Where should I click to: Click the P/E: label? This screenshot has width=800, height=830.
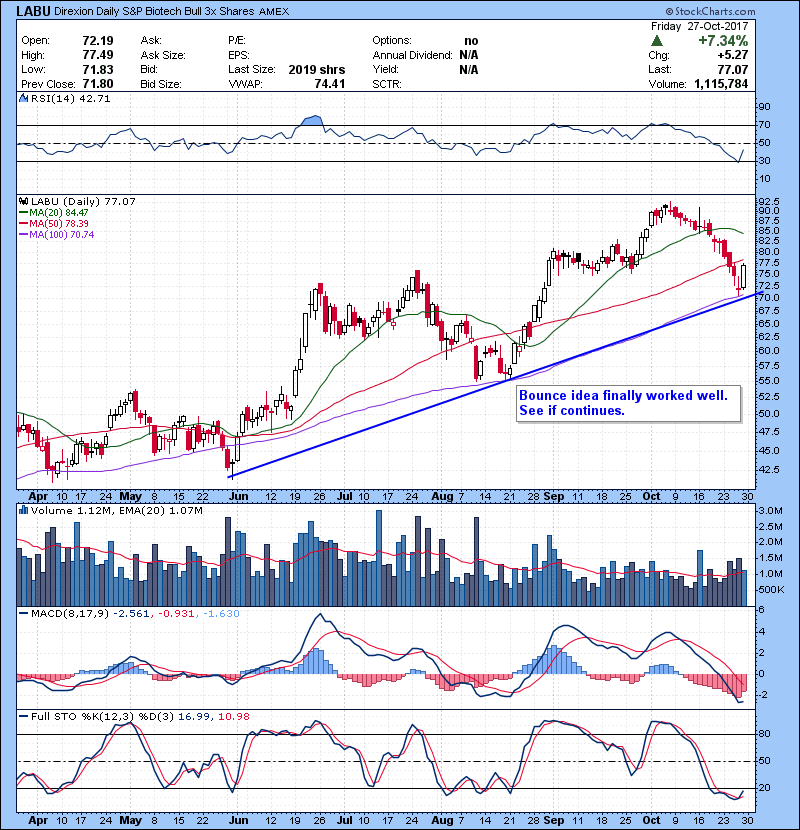237,40
